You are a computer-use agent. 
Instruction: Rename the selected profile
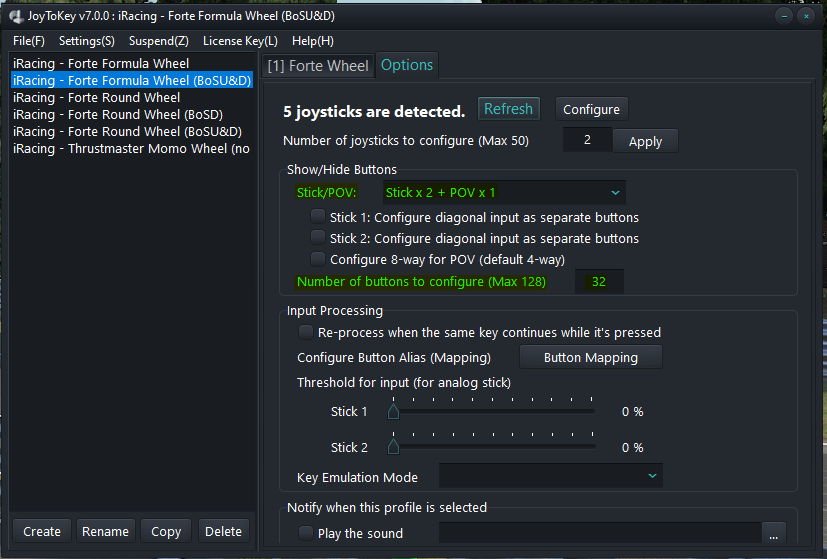coord(105,532)
